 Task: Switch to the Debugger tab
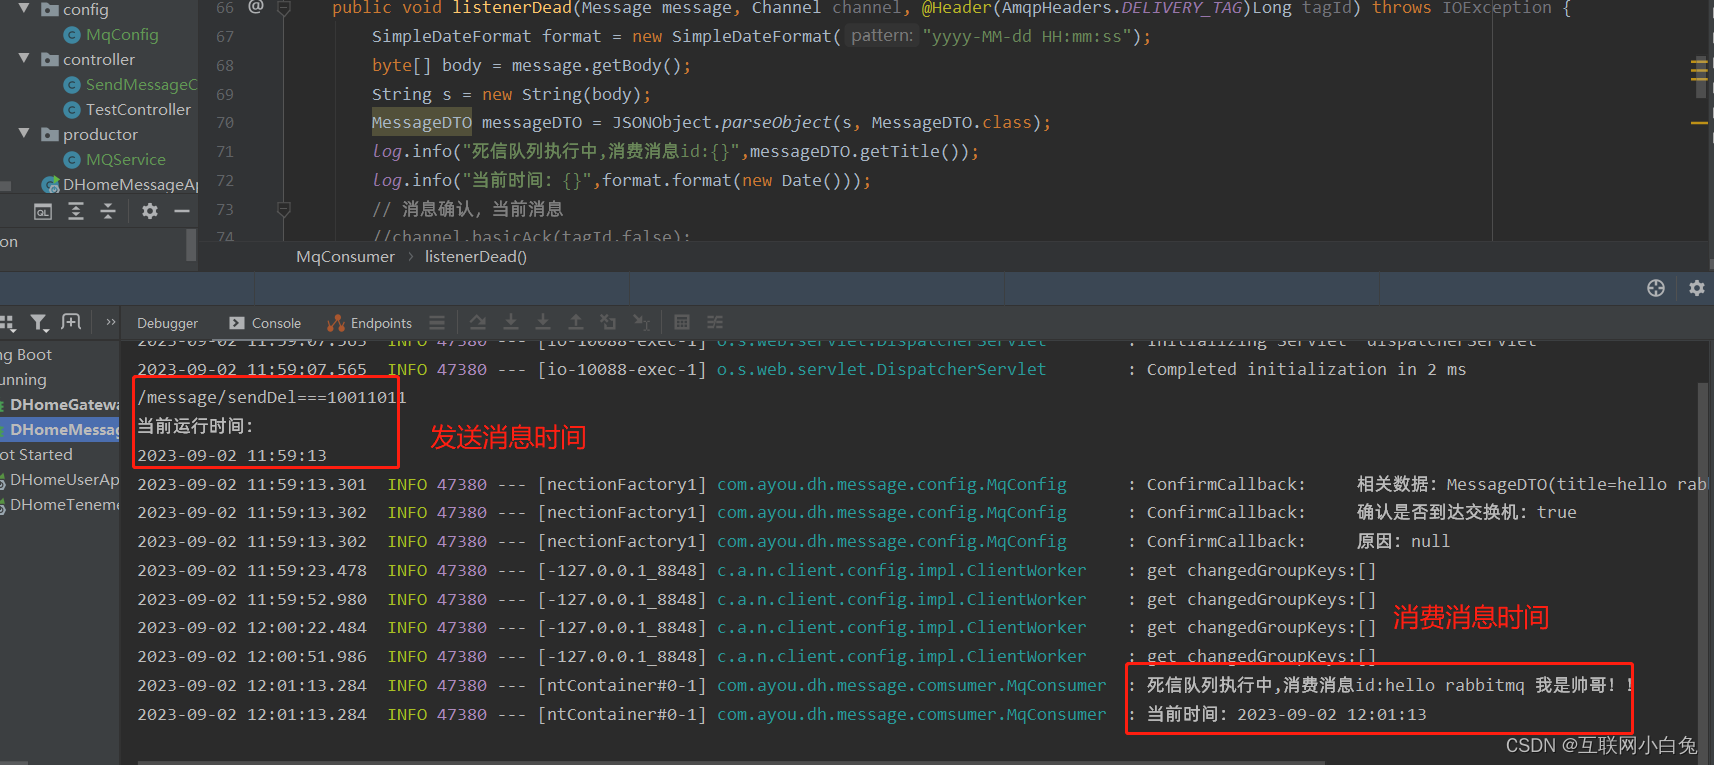coord(167,323)
